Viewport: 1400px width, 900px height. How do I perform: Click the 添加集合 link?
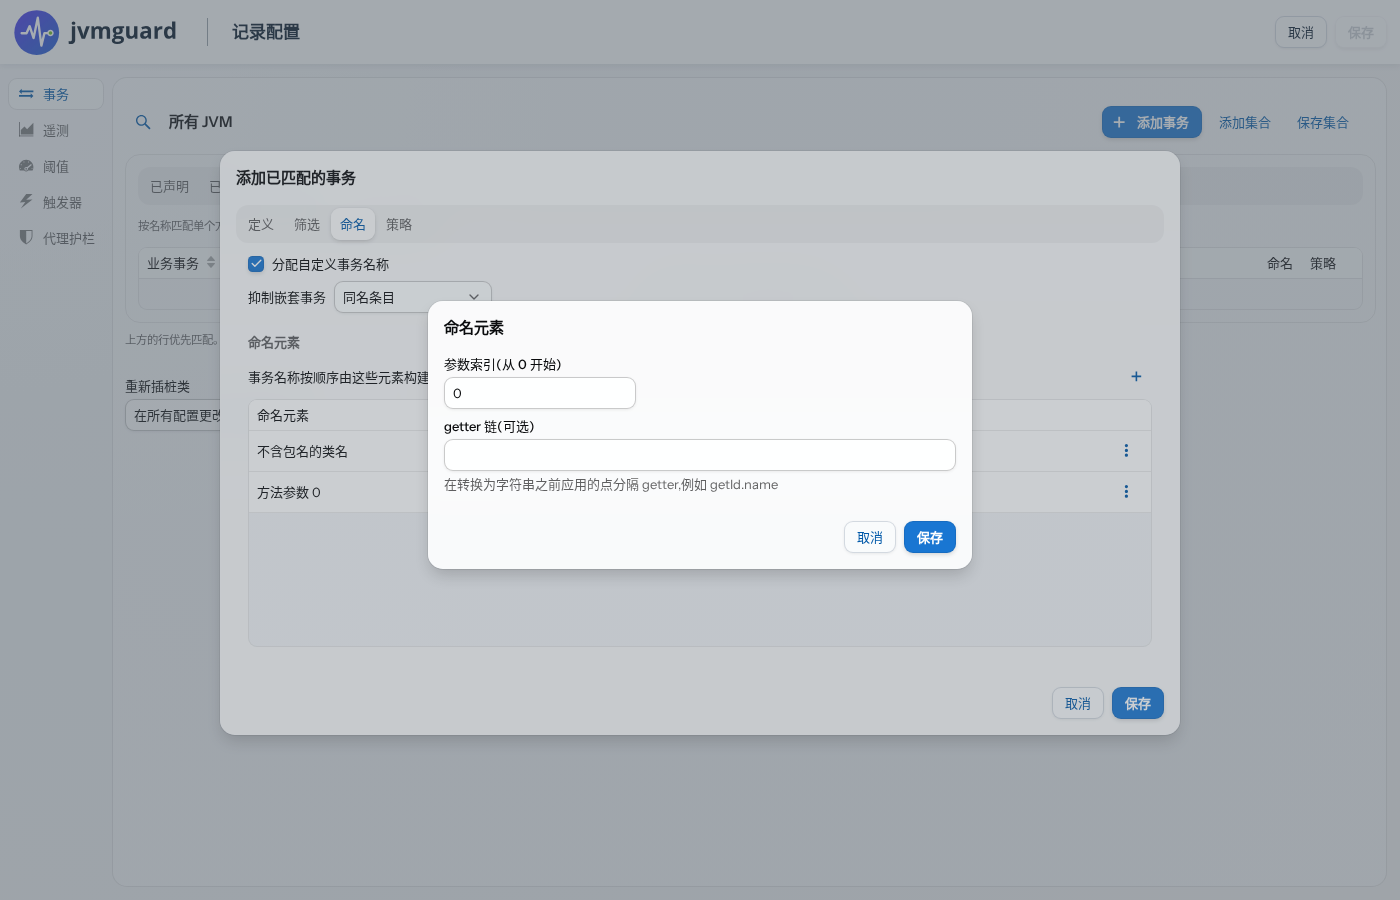(x=1244, y=122)
